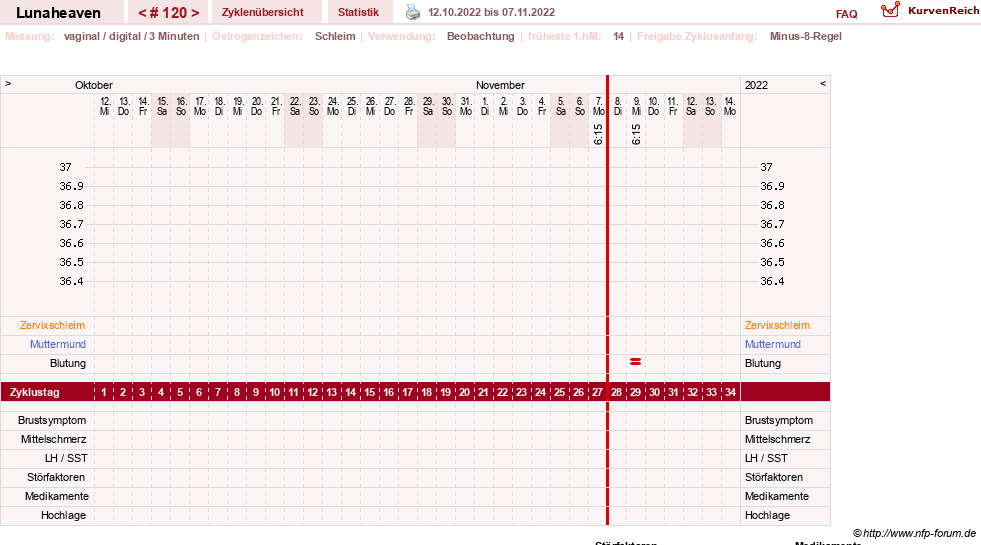
Task: Click the left LH / SST row label
Action: click(66, 458)
